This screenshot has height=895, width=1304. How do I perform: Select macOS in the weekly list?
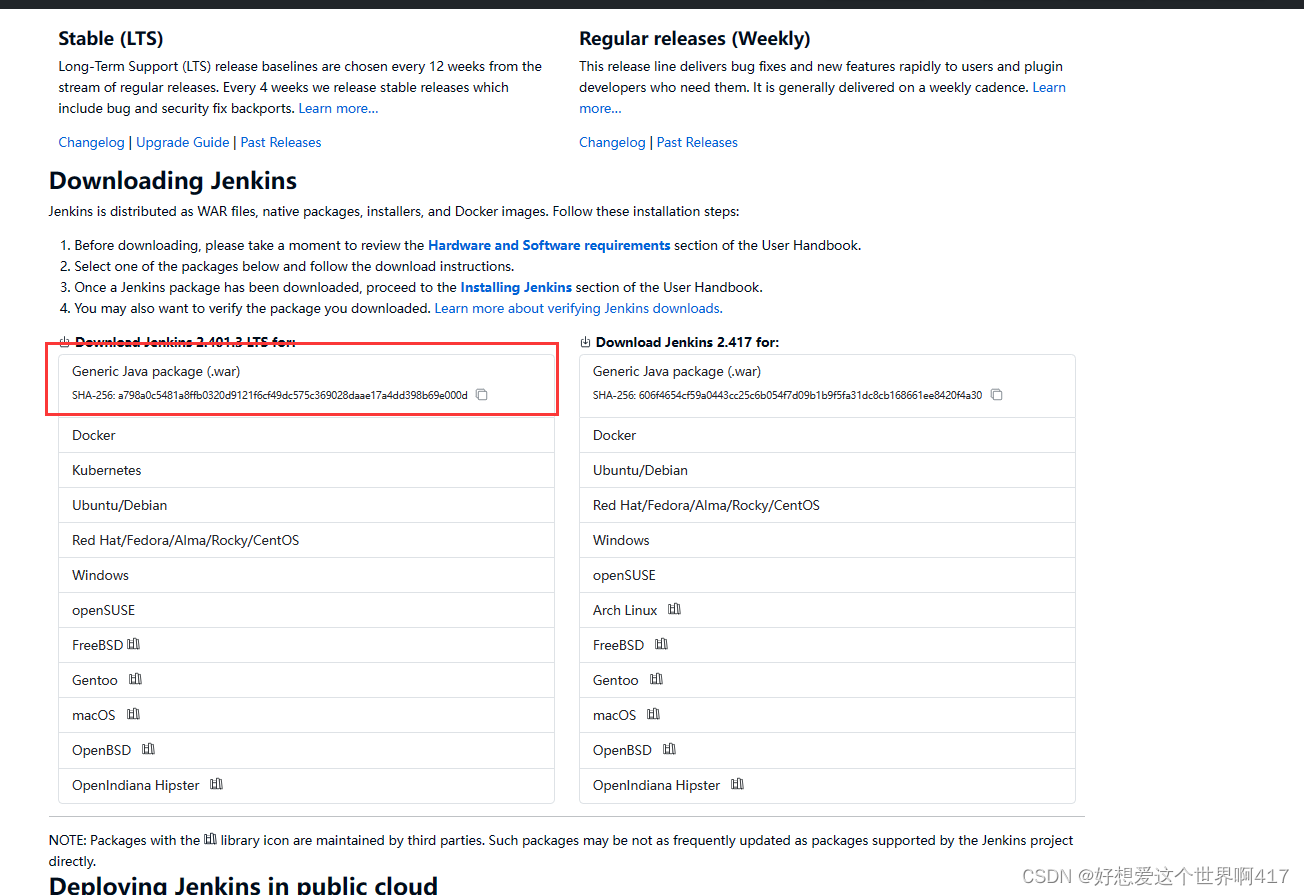tap(827, 715)
